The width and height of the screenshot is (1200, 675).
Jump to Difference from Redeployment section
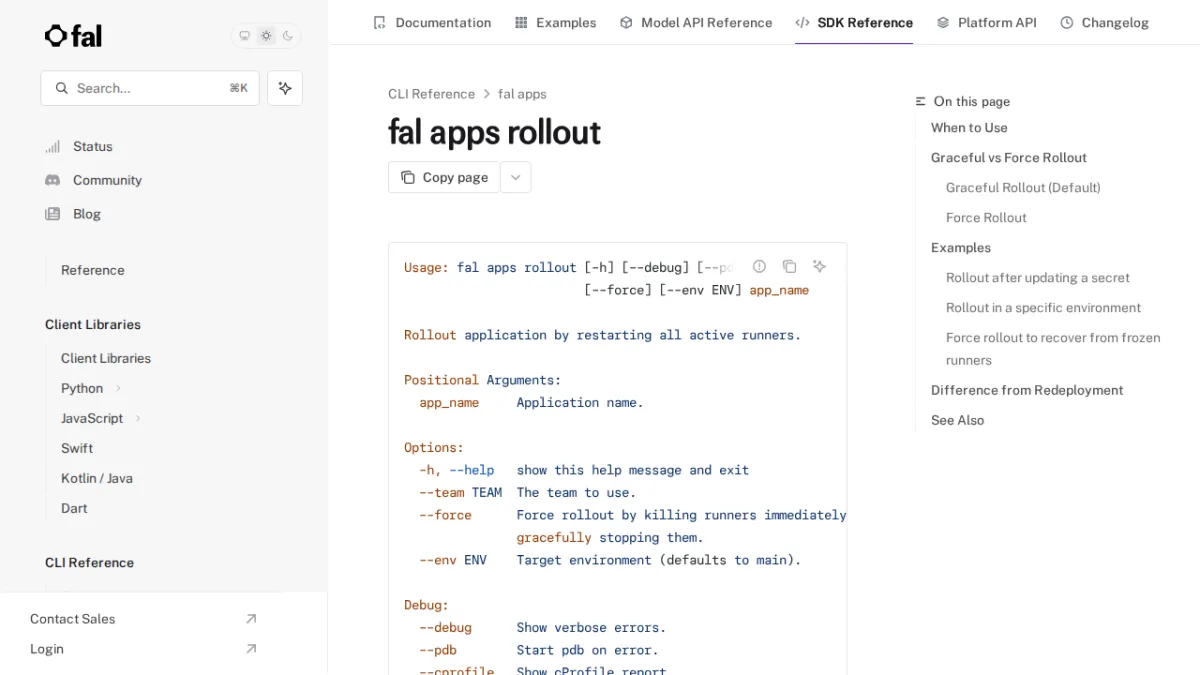point(1027,390)
